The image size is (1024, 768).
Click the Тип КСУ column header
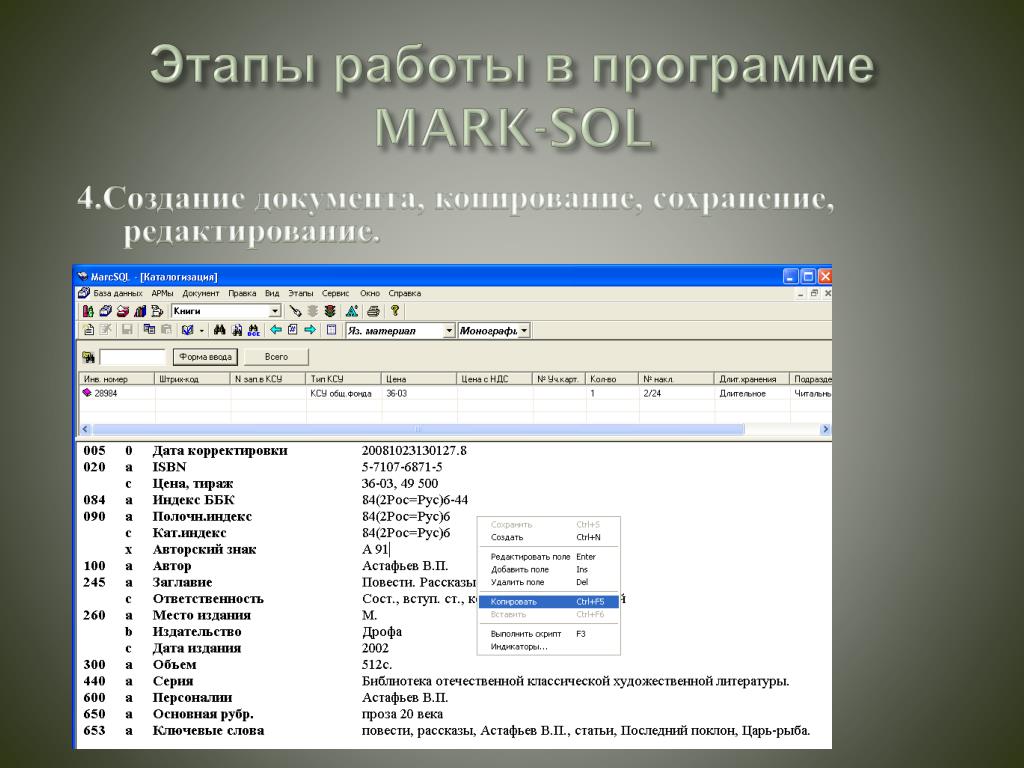[343, 379]
